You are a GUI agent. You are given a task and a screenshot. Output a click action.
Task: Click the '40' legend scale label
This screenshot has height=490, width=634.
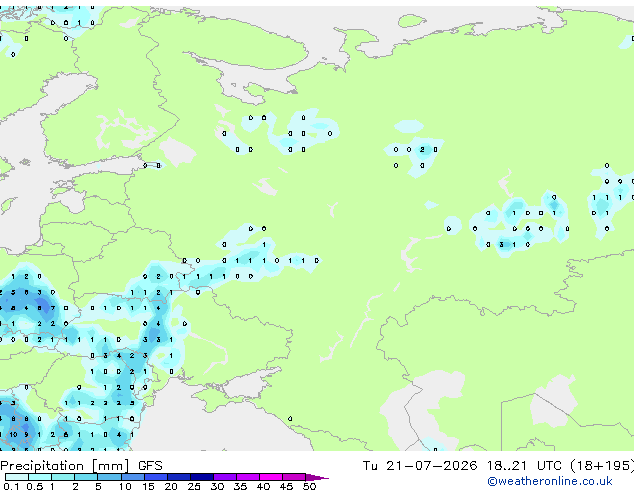263,486
